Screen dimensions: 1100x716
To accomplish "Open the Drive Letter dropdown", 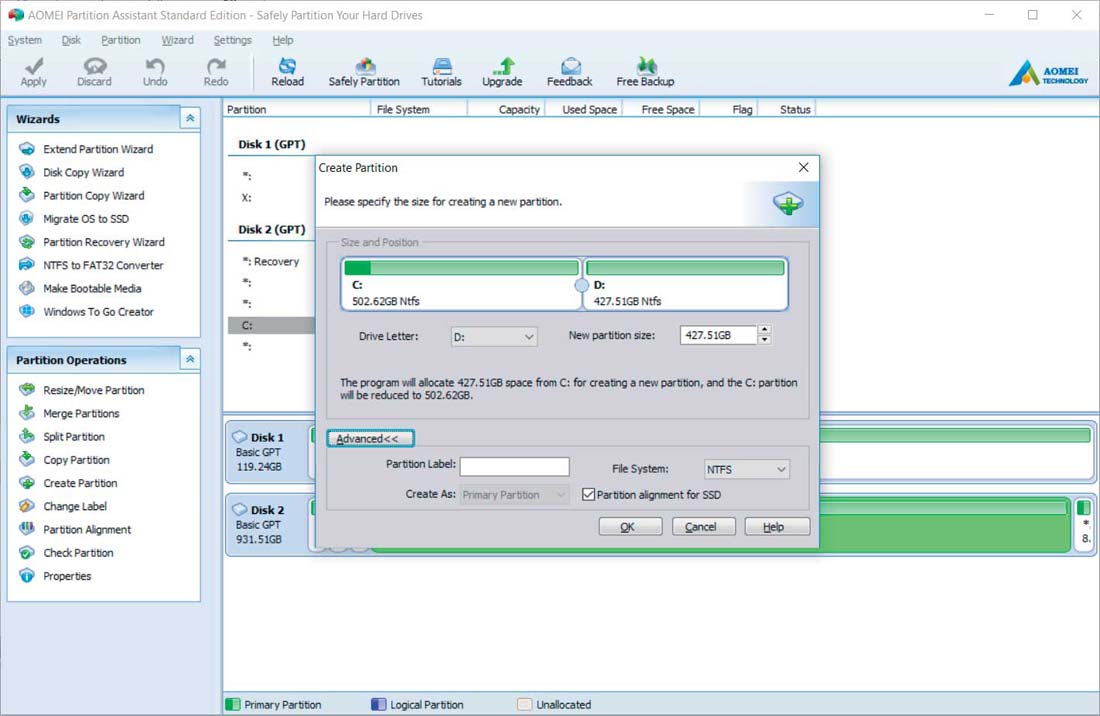I will [494, 337].
